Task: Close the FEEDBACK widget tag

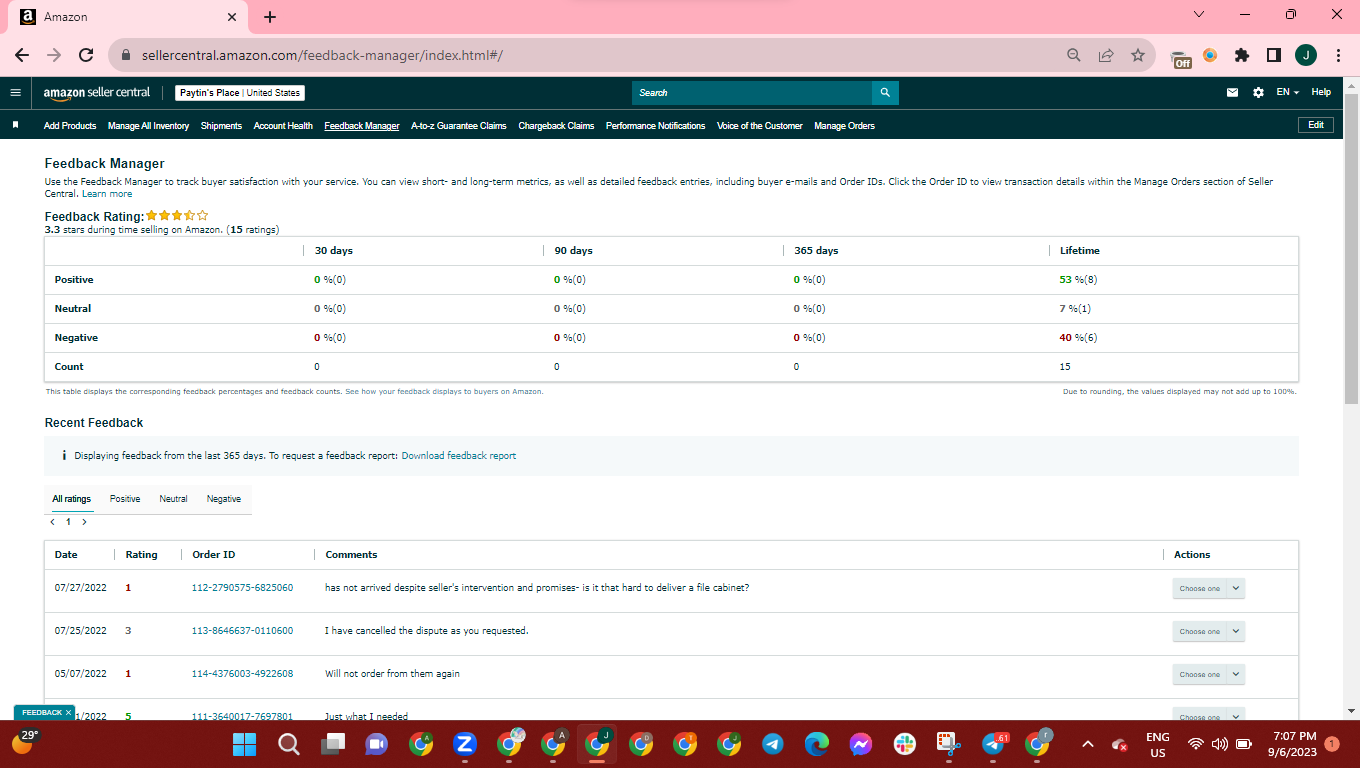Action: (x=69, y=712)
